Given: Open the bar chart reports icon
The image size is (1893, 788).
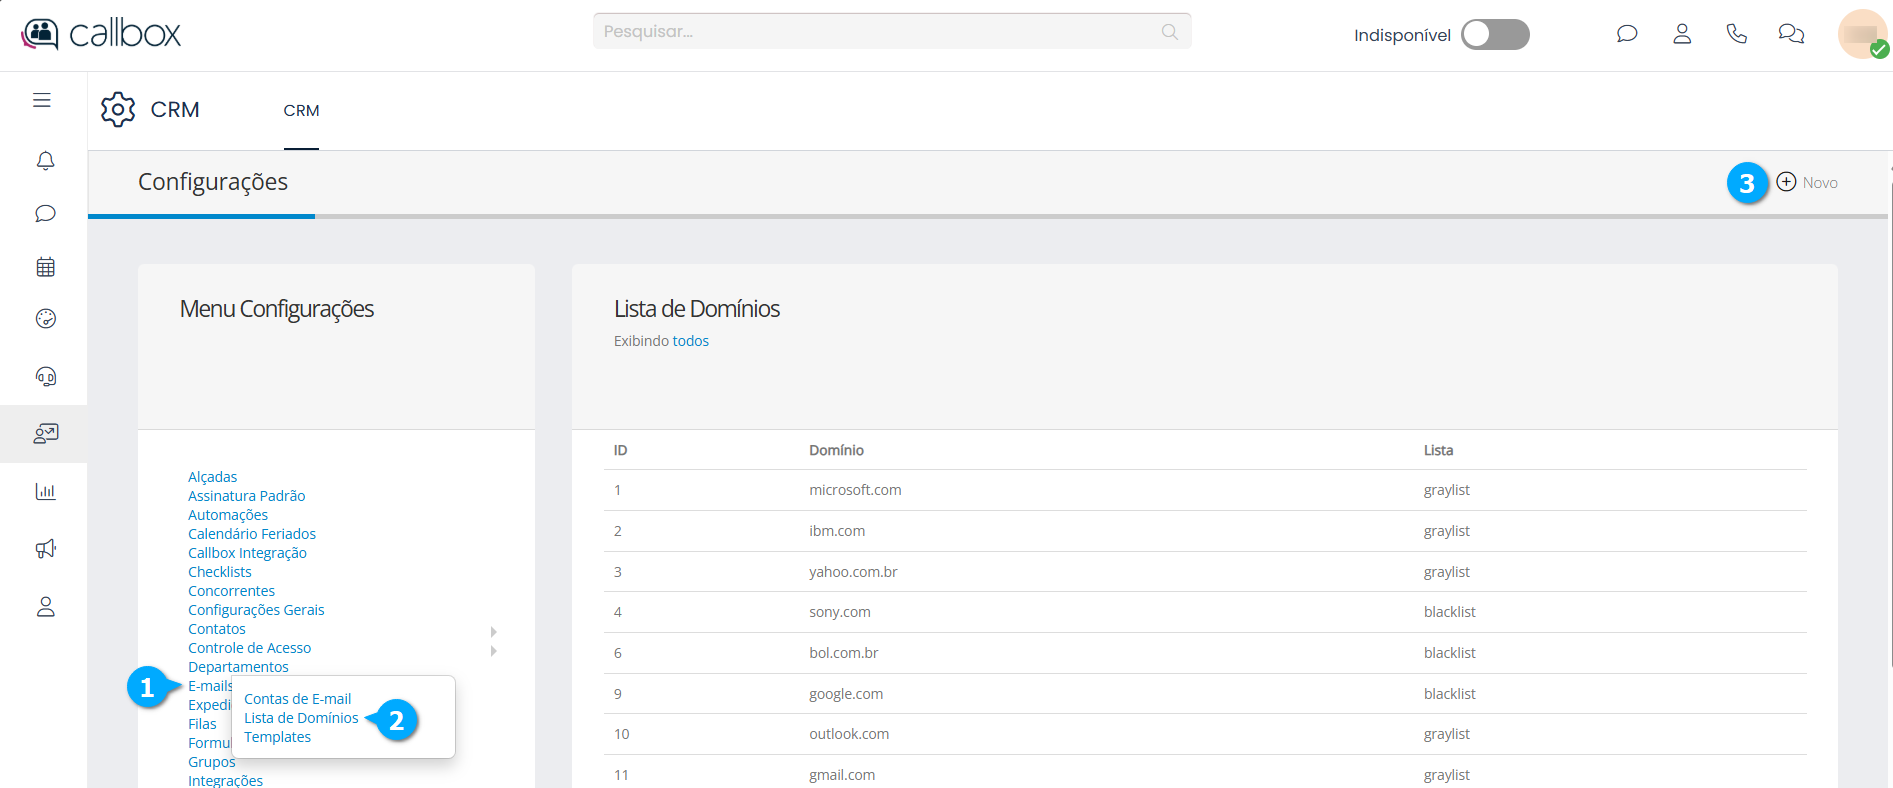Looking at the screenshot, I should tap(45, 491).
